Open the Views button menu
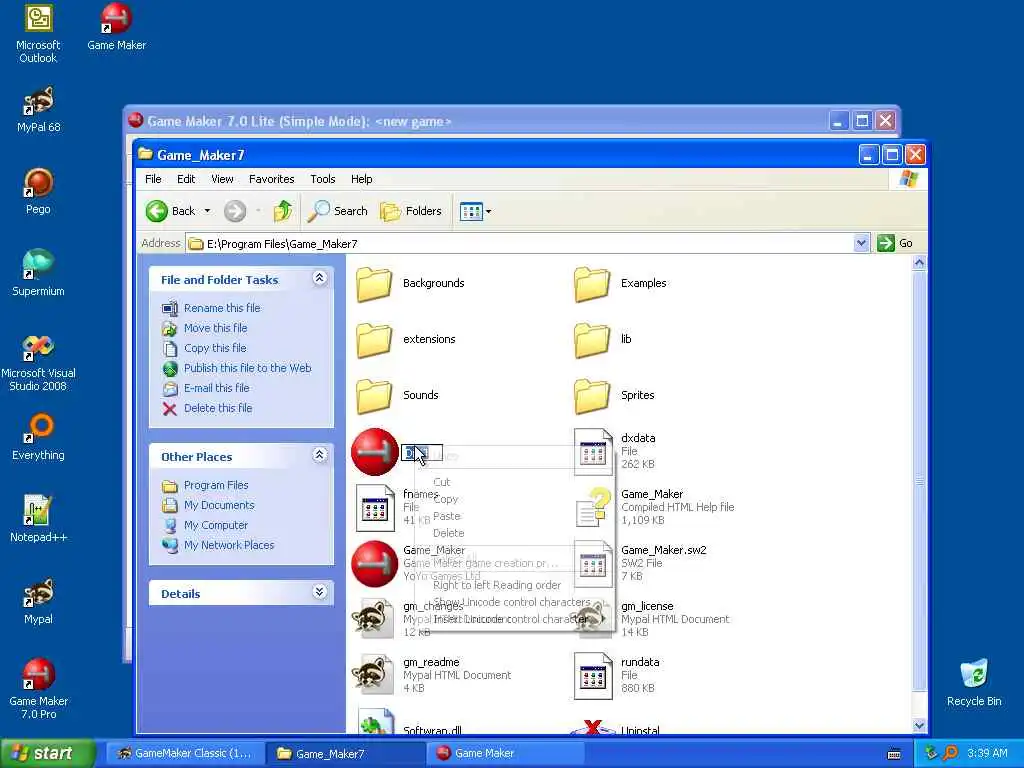 point(475,211)
